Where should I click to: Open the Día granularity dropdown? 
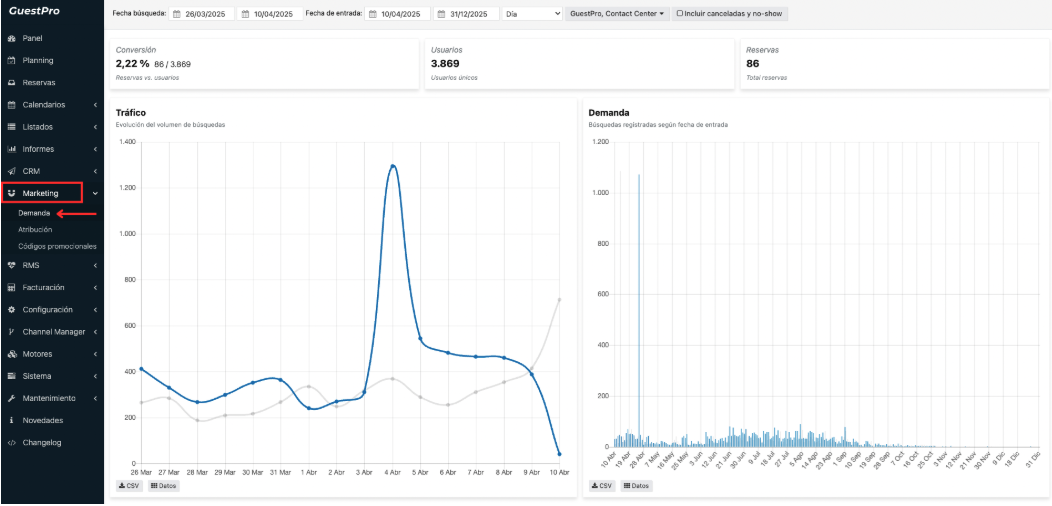pos(531,15)
